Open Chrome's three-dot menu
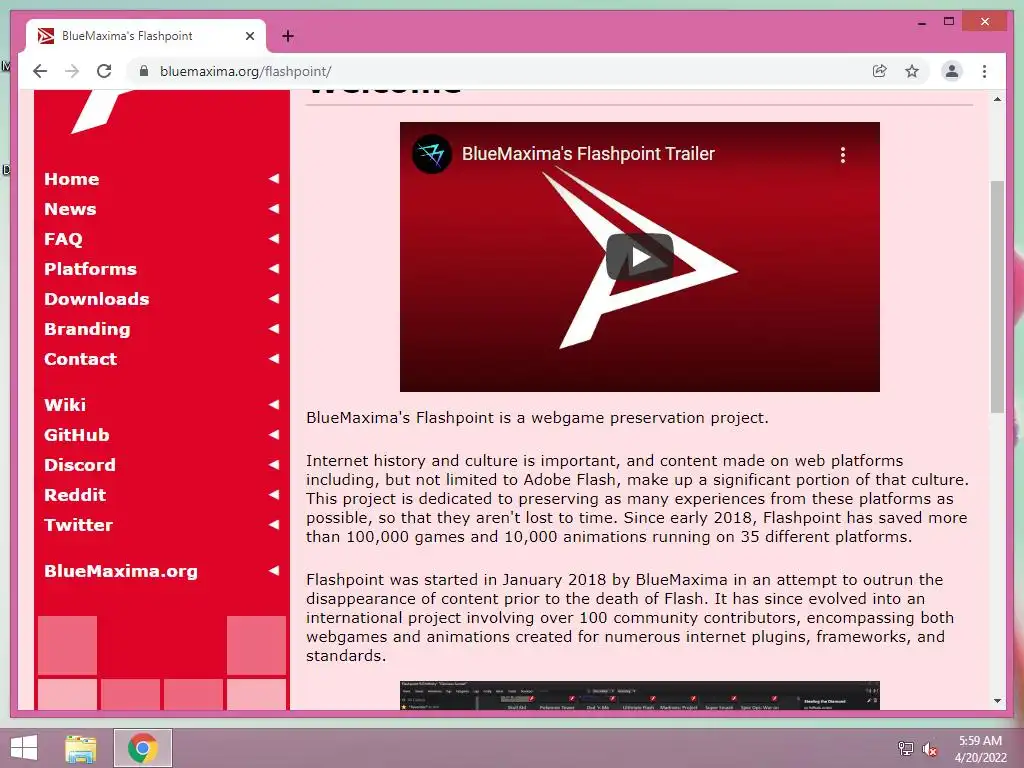 [984, 71]
